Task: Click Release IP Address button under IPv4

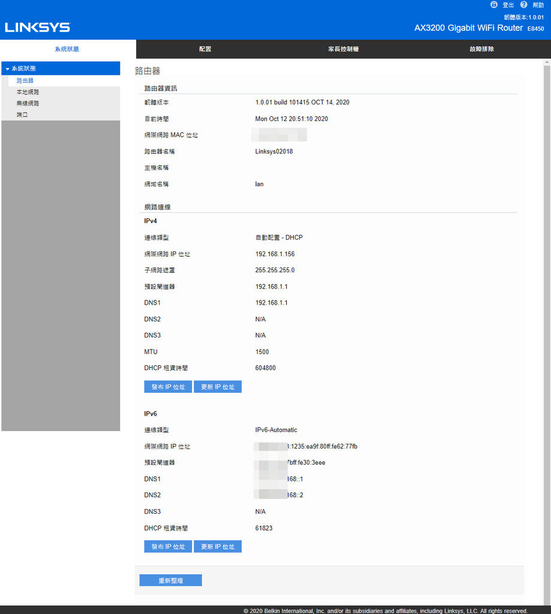Action: [168, 387]
